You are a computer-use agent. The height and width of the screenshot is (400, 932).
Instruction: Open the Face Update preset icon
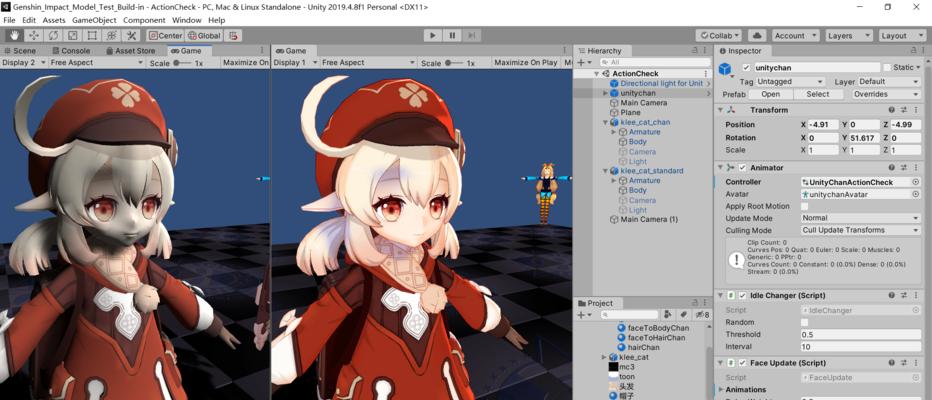coord(903,363)
